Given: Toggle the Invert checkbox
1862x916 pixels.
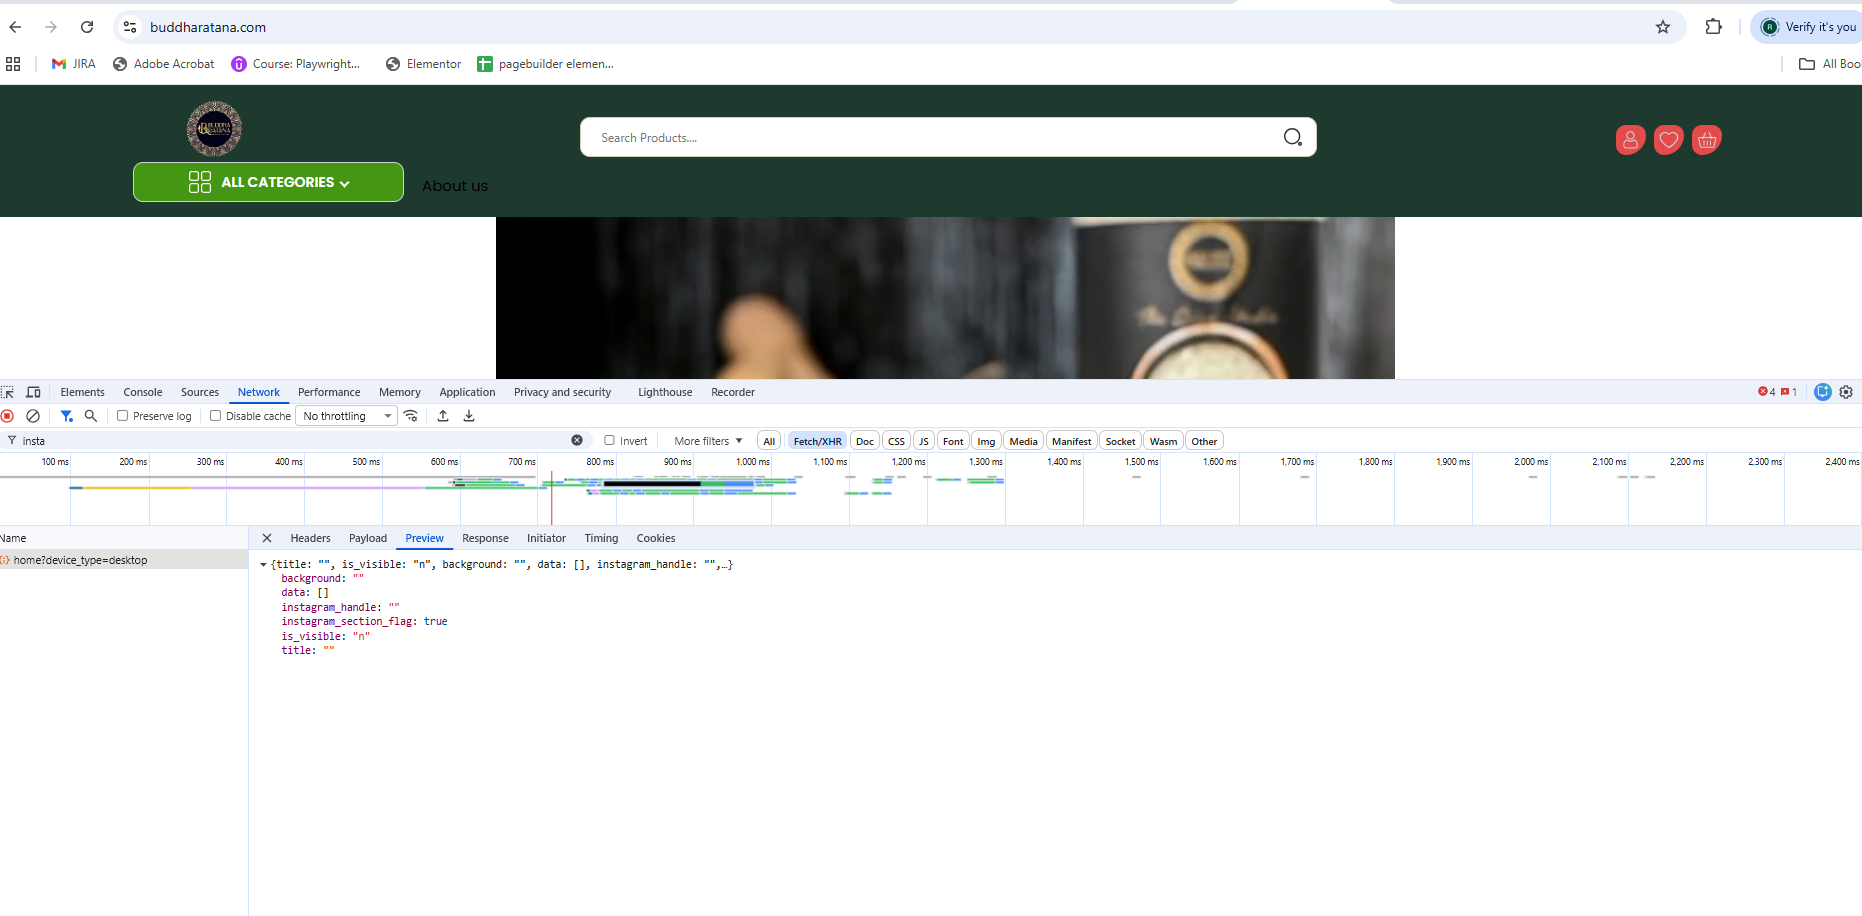Looking at the screenshot, I should pos(609,440).
